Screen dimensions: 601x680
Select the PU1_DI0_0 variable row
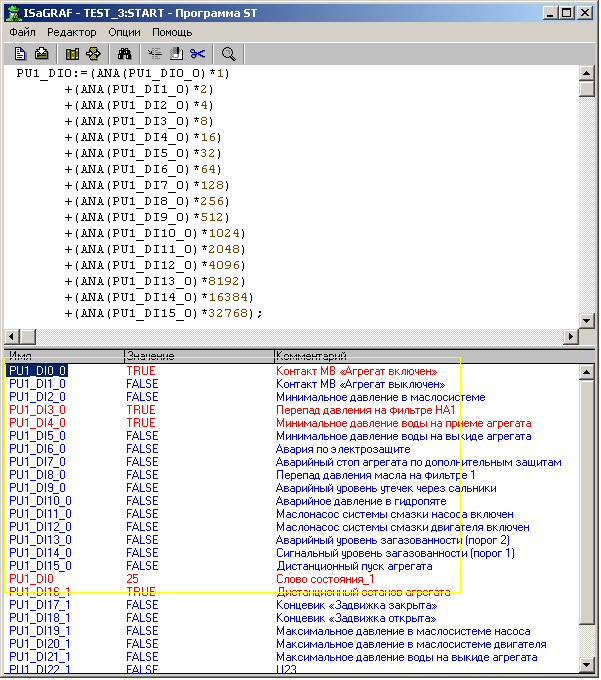pos(38,371)
